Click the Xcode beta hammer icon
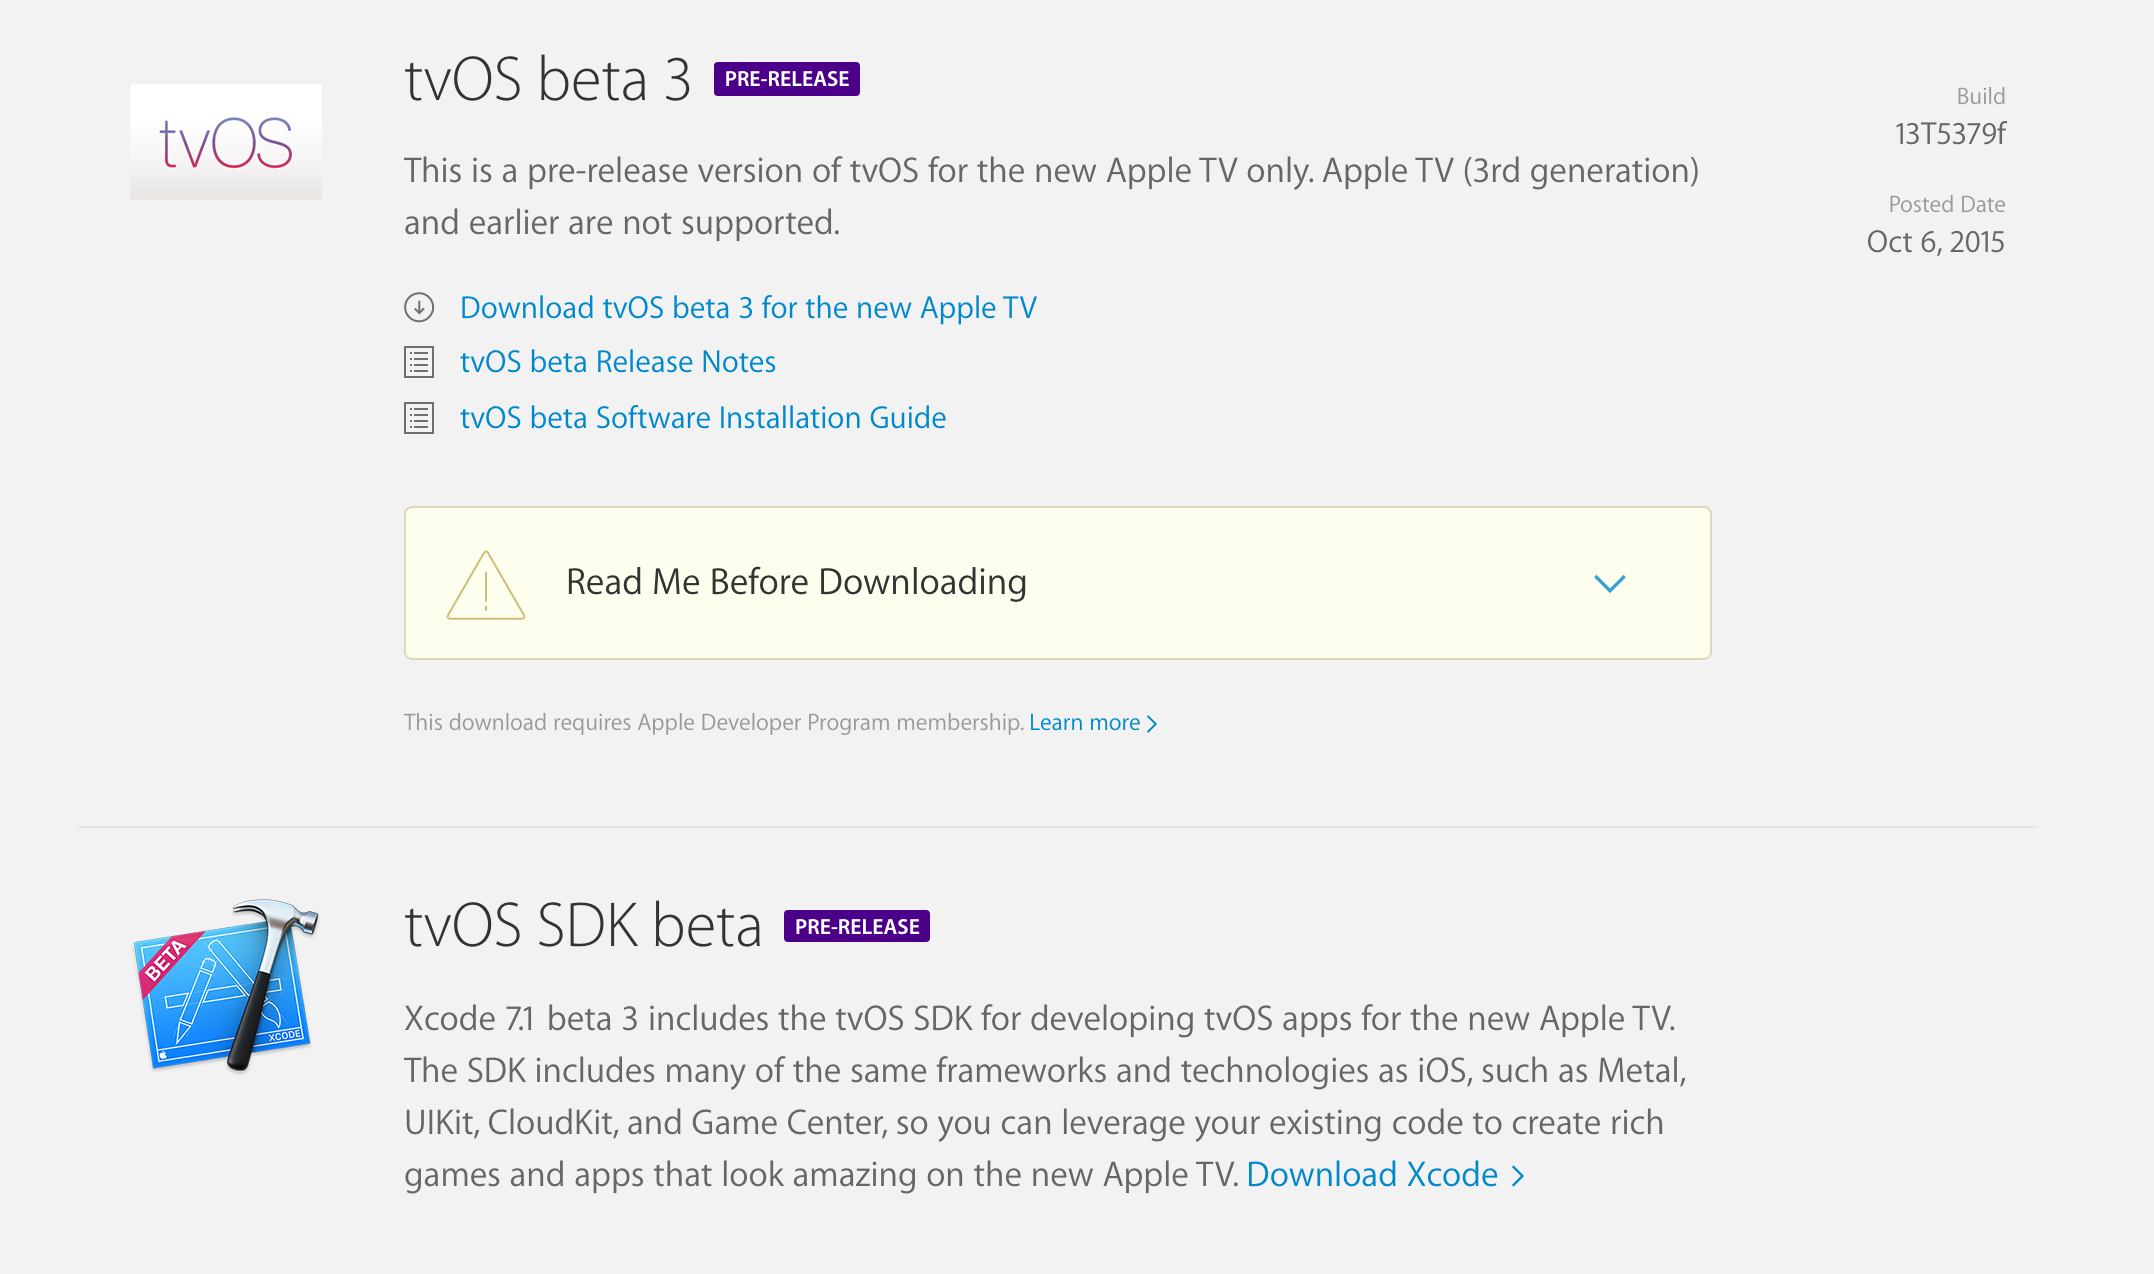 pyautogui.click(x=226, y=984)
